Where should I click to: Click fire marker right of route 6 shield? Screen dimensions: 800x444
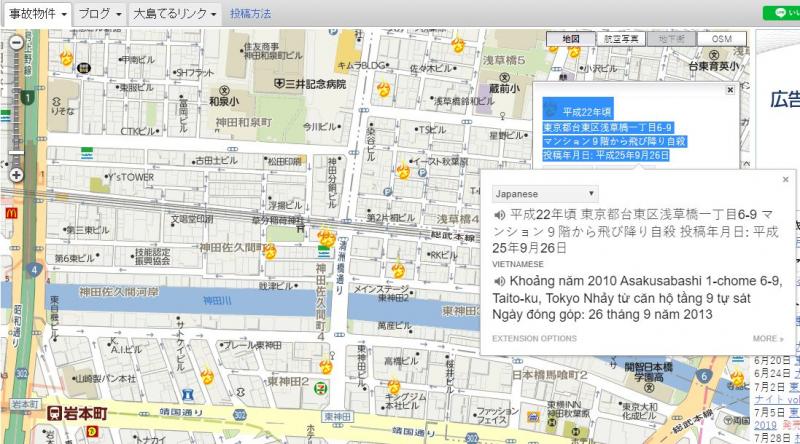738,377
